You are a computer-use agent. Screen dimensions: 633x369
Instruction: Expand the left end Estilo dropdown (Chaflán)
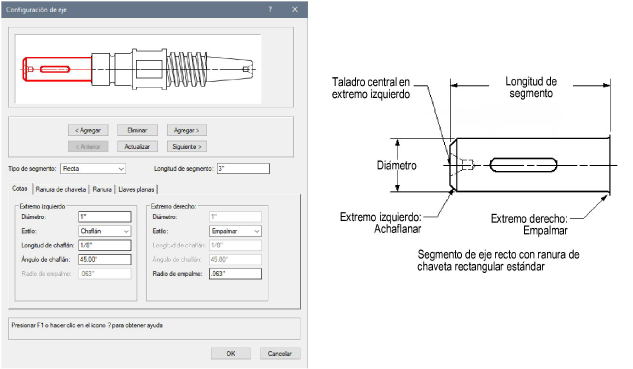pos(105,231)
